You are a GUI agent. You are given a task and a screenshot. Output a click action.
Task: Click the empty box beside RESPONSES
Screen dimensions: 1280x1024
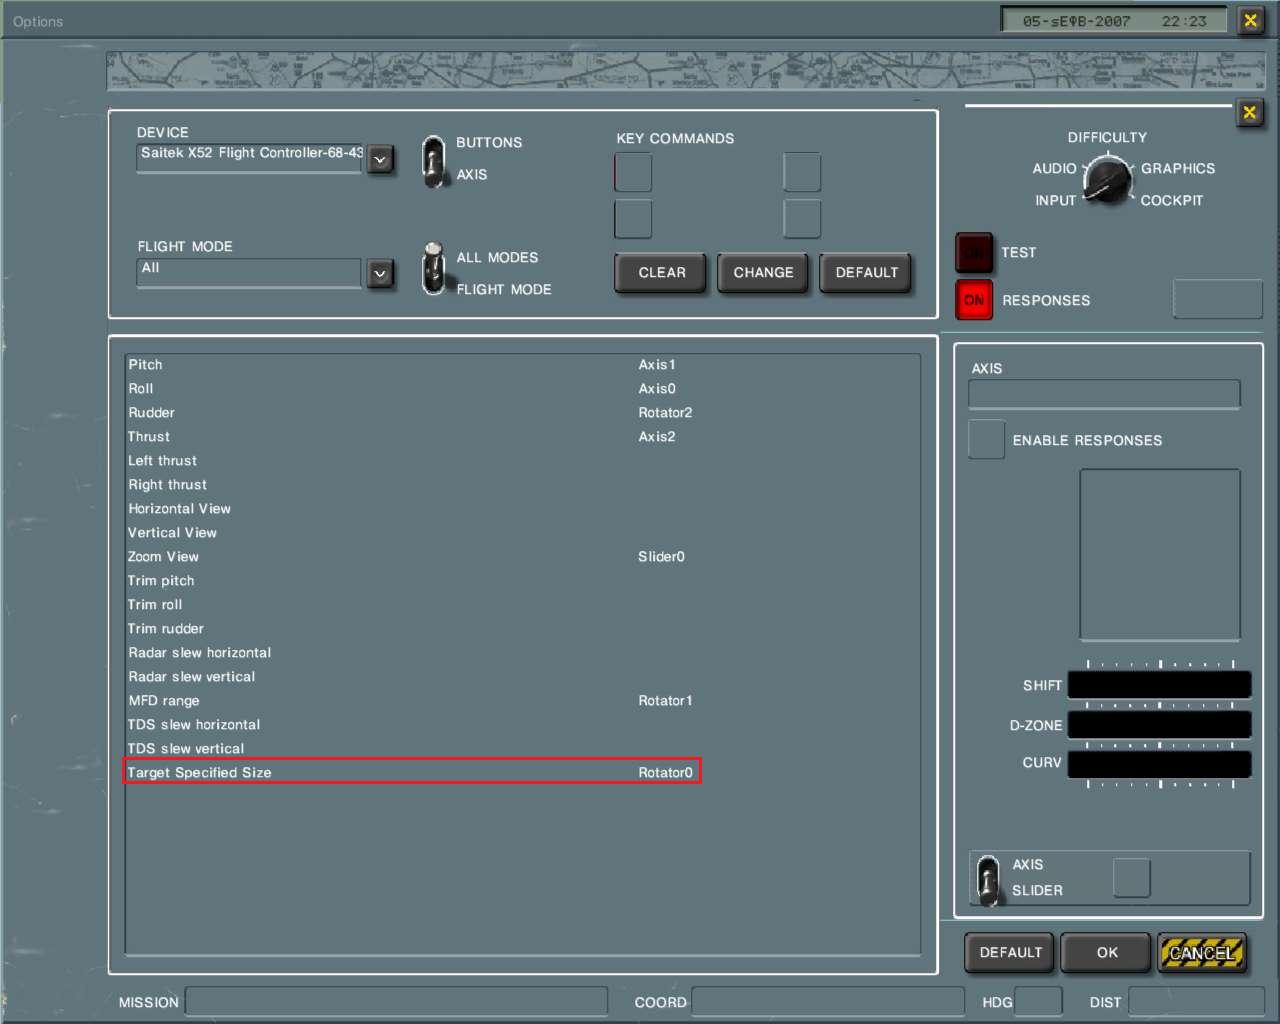(x=1217, y=300)
